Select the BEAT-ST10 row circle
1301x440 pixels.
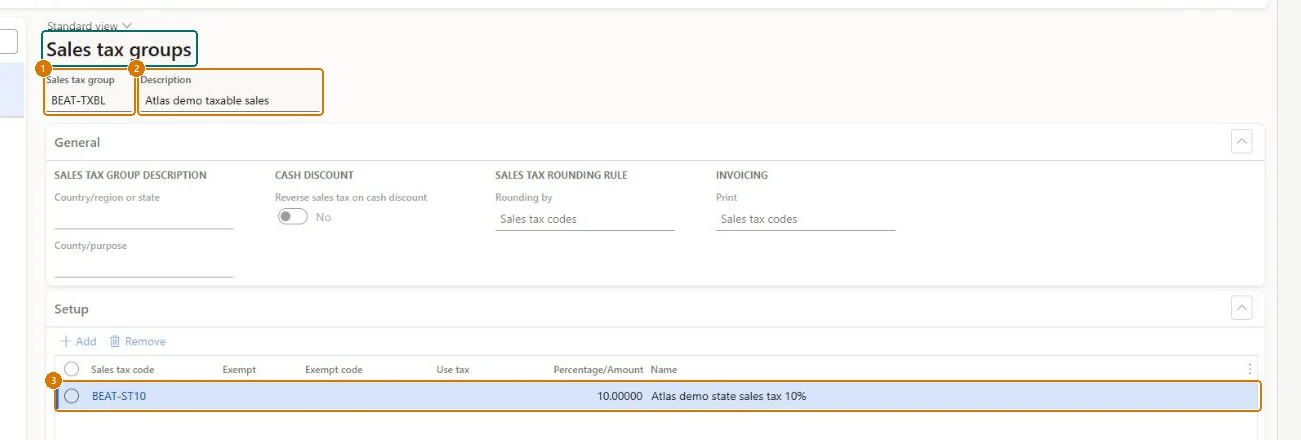(x=71, y=396)
